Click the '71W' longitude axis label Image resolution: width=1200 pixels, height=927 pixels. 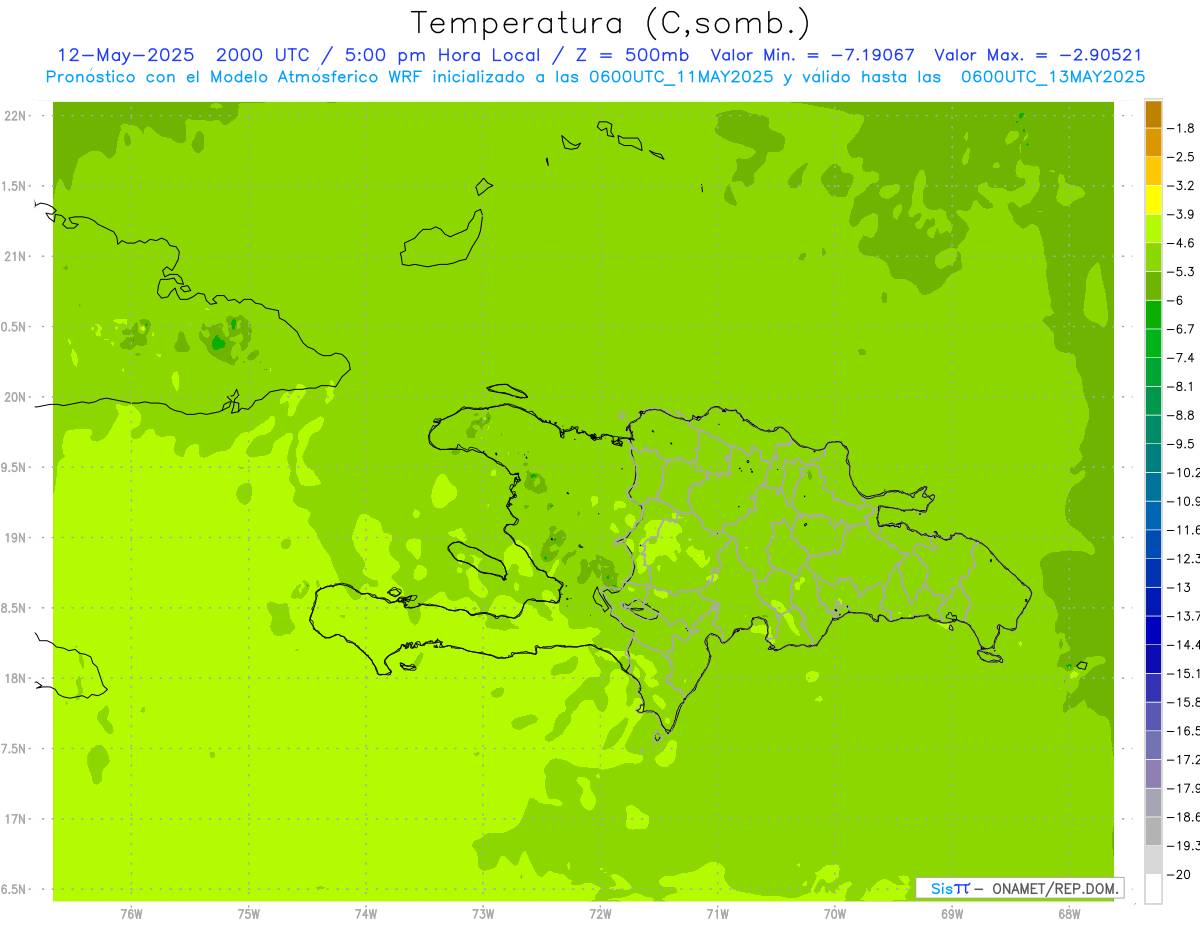[717, 914]
